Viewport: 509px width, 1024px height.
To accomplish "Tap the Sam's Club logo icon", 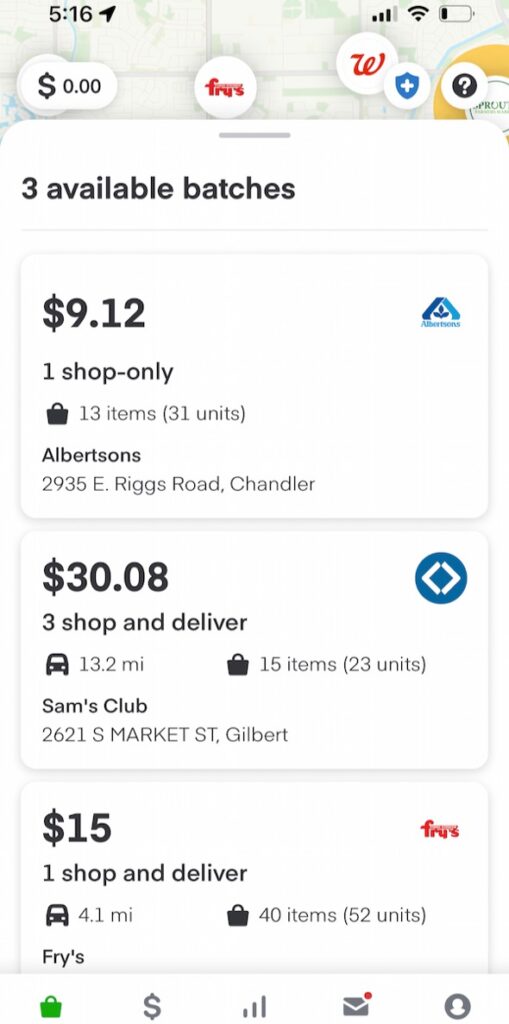I will coord(441,578).
